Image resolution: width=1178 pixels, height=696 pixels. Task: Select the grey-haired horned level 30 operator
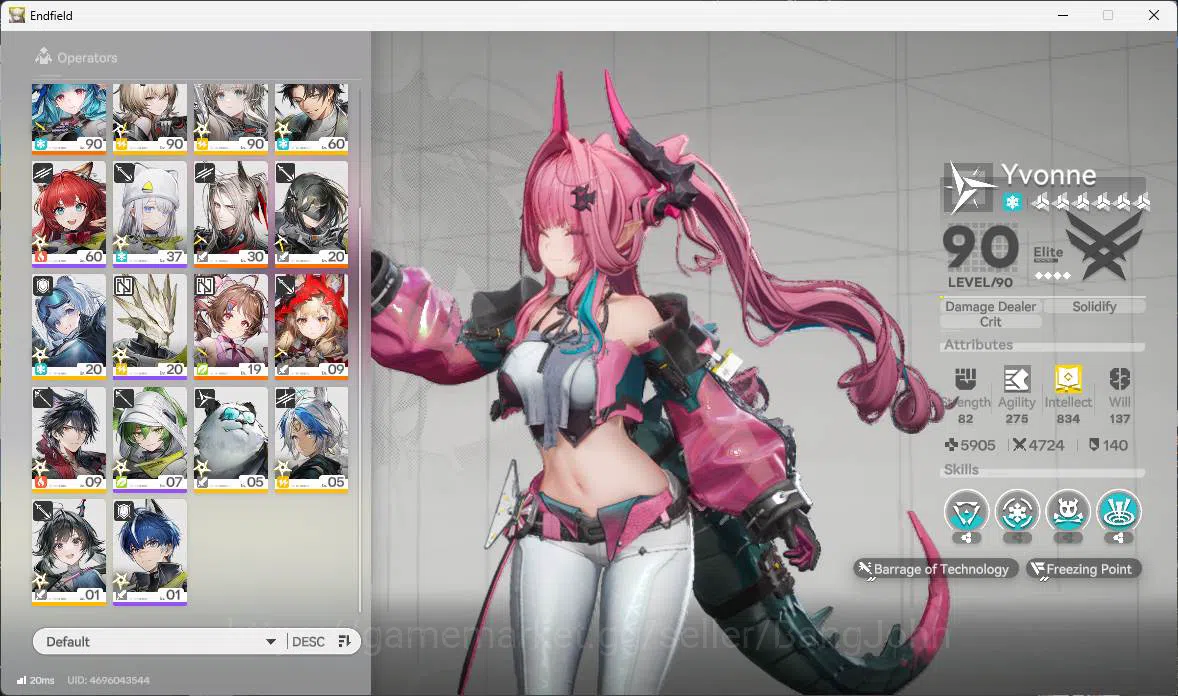[x=231, y=213]
